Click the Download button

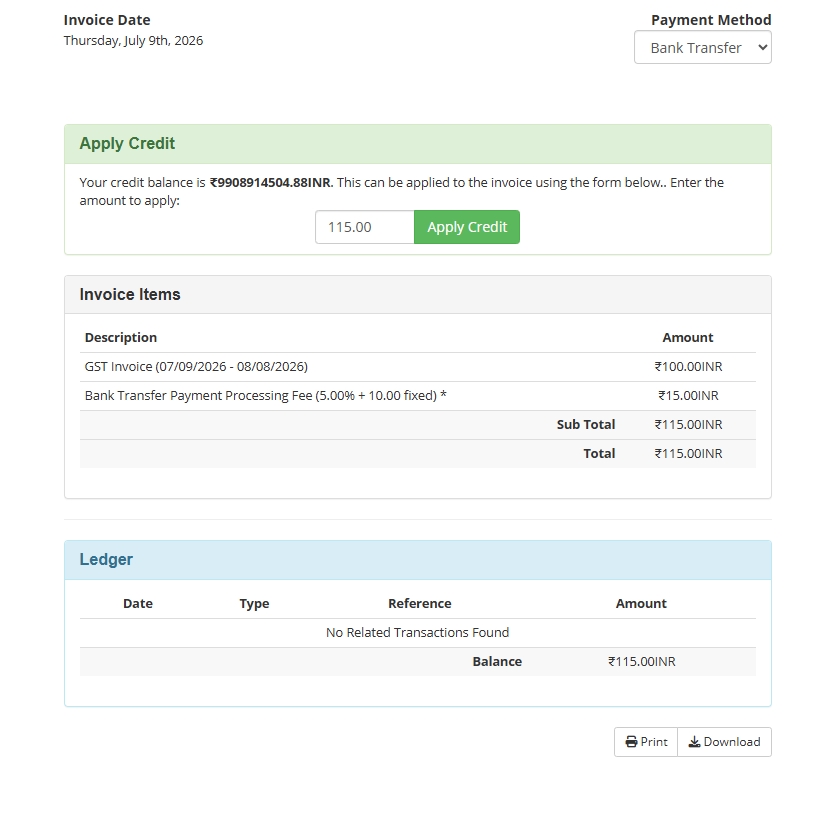point(725,742)
